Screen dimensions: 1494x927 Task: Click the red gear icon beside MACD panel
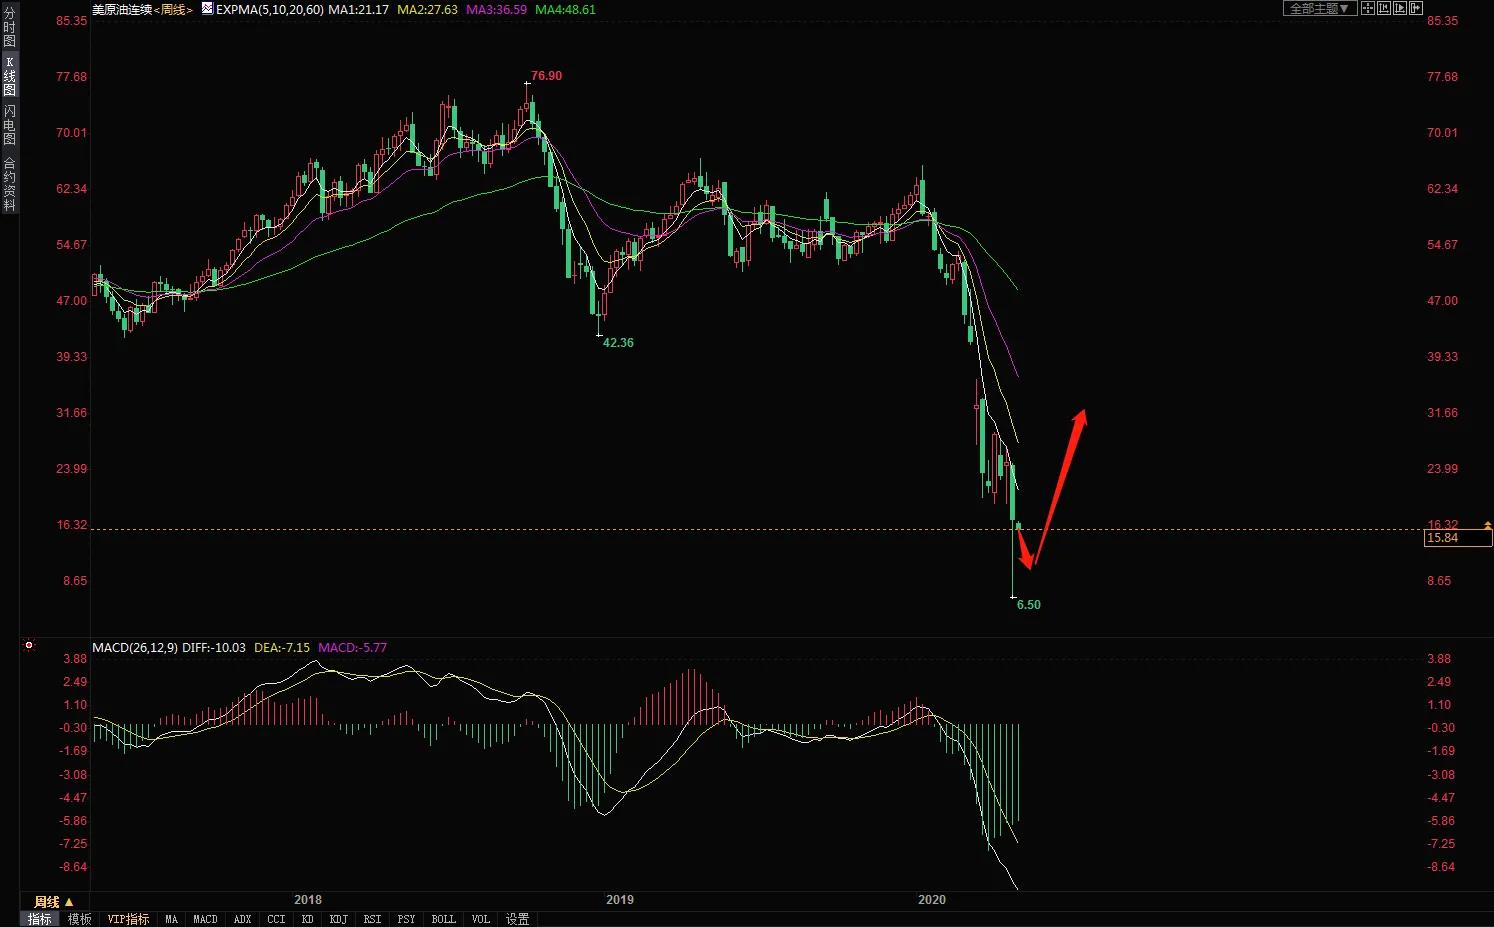click(x=29, y=645)
